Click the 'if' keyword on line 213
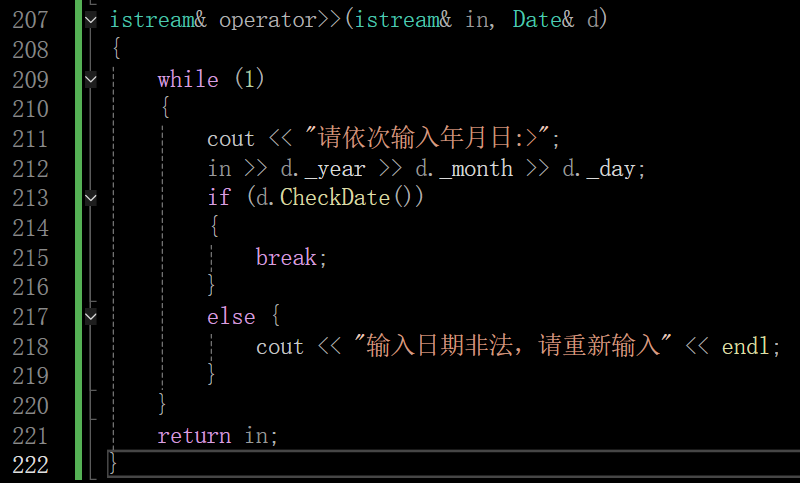 219,198
